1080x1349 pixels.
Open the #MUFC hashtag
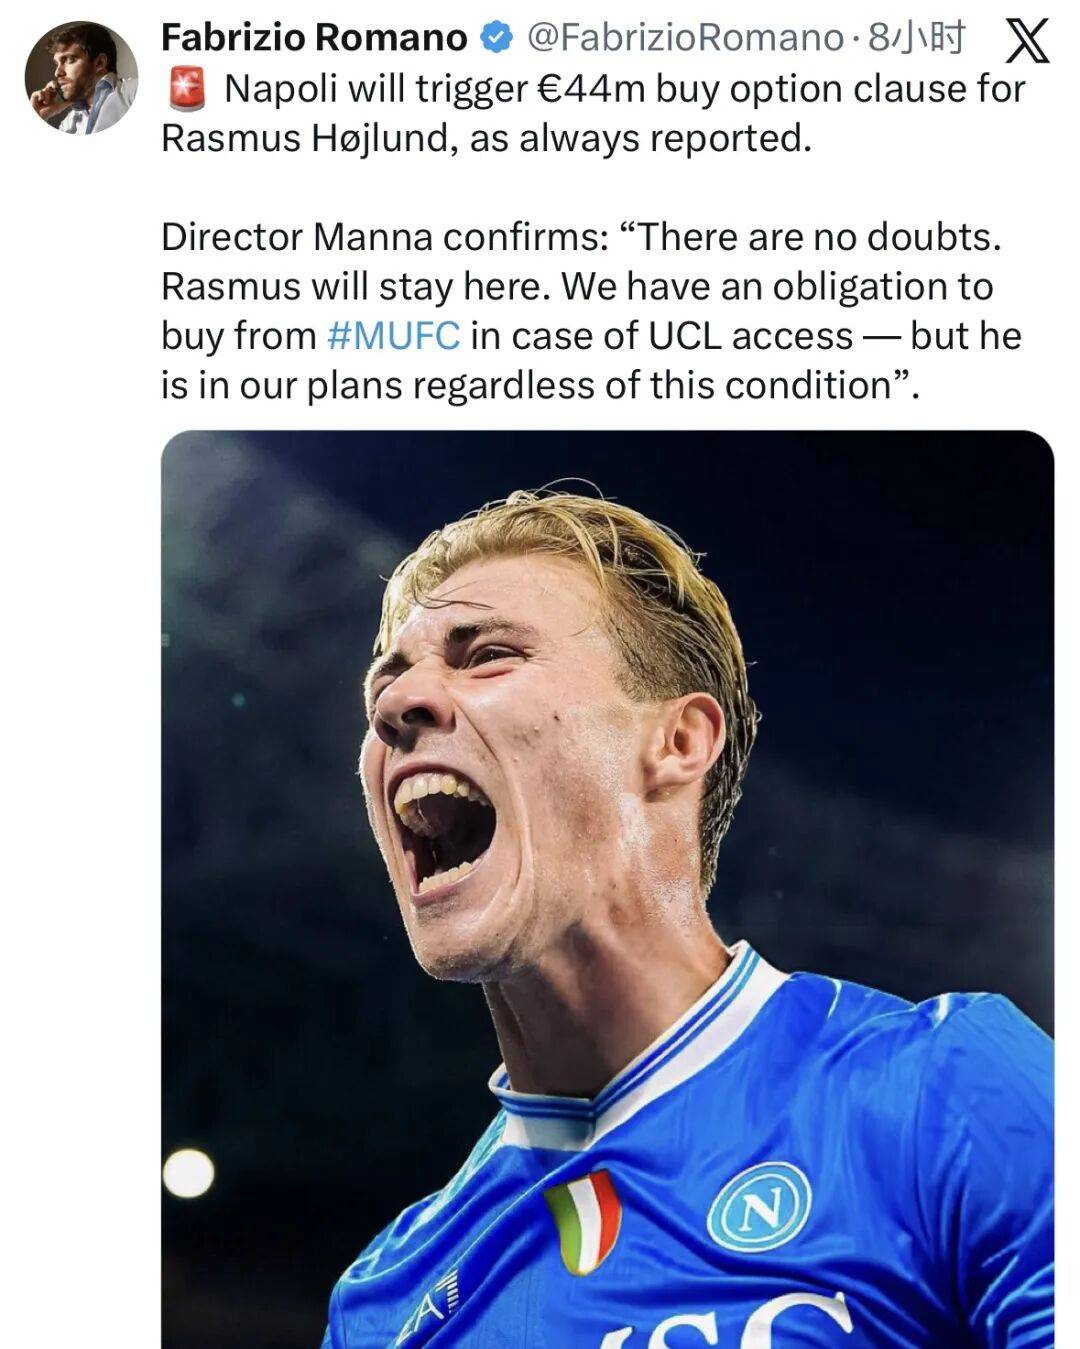(393, 335)
